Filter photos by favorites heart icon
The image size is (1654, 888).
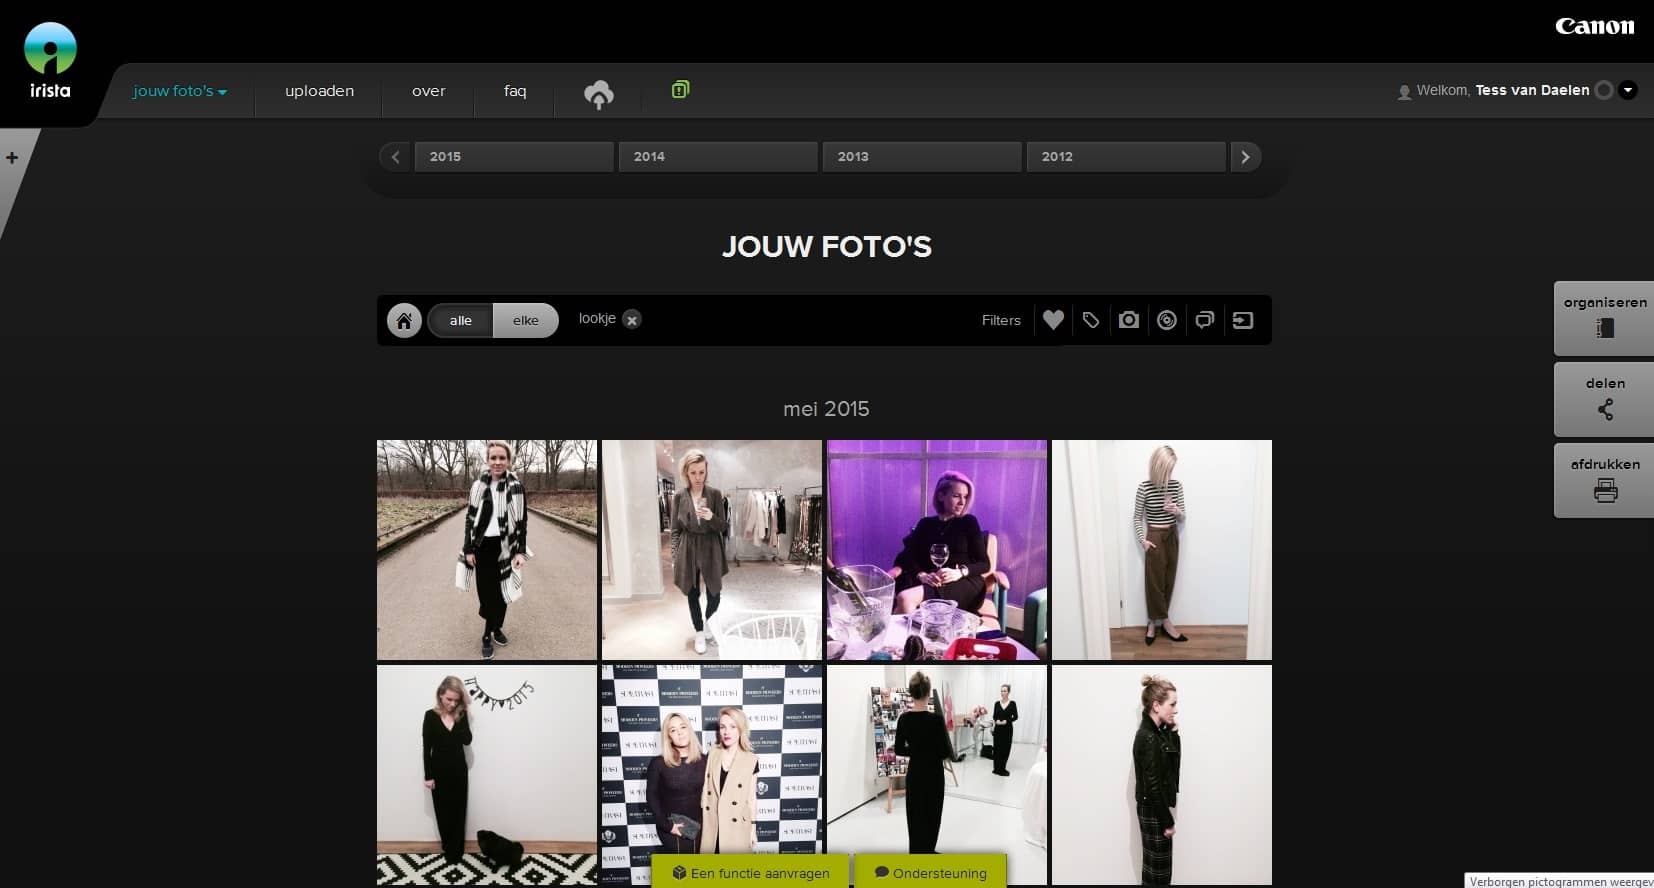1053,320
